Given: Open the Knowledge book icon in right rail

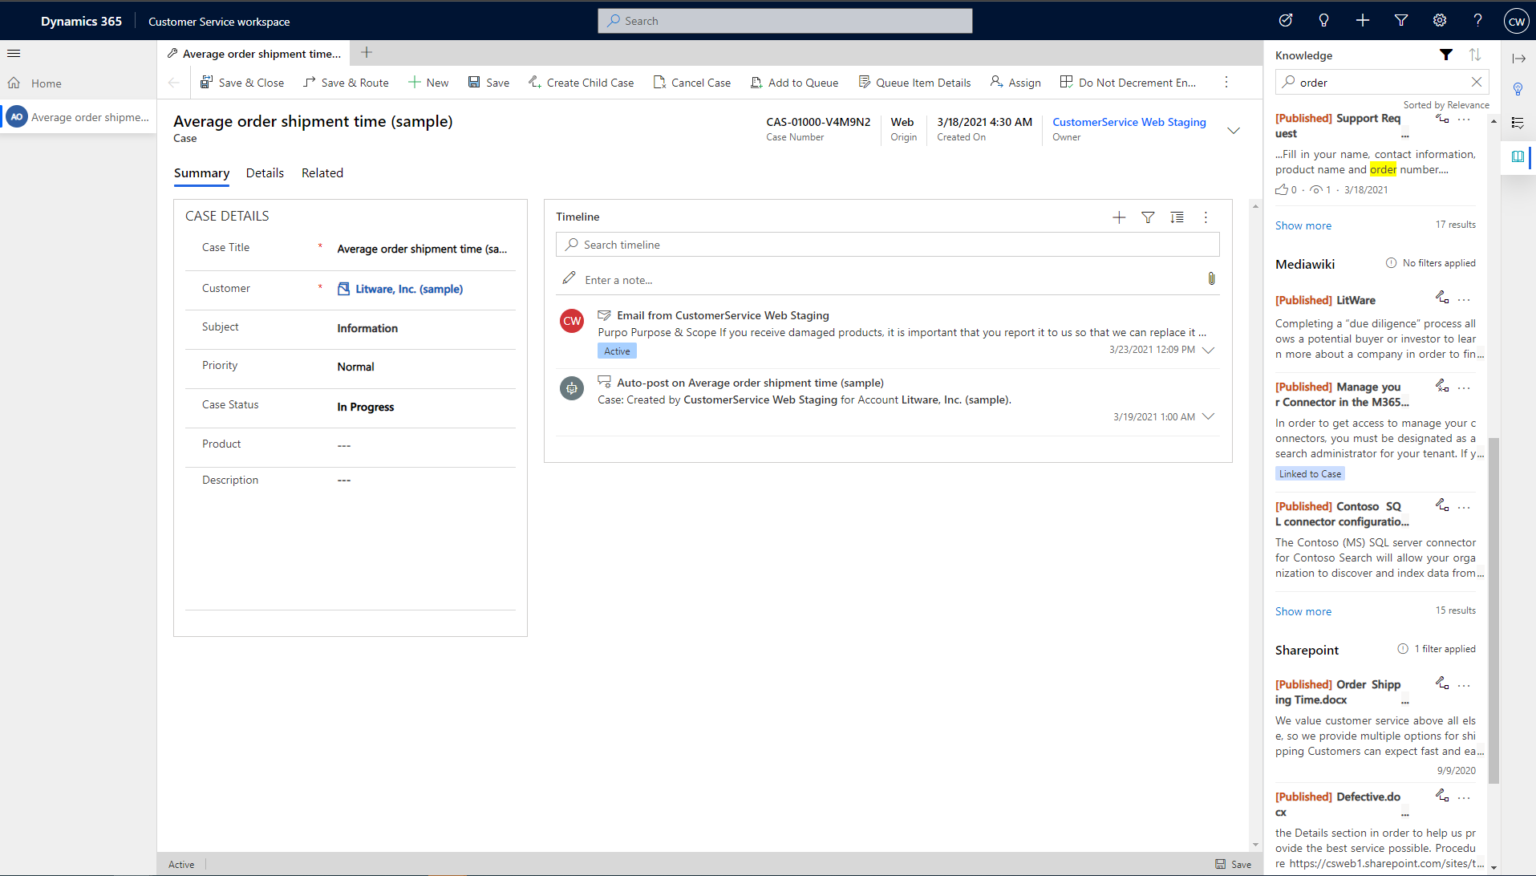Looking at the screenshot, I should pos(1518,157).
